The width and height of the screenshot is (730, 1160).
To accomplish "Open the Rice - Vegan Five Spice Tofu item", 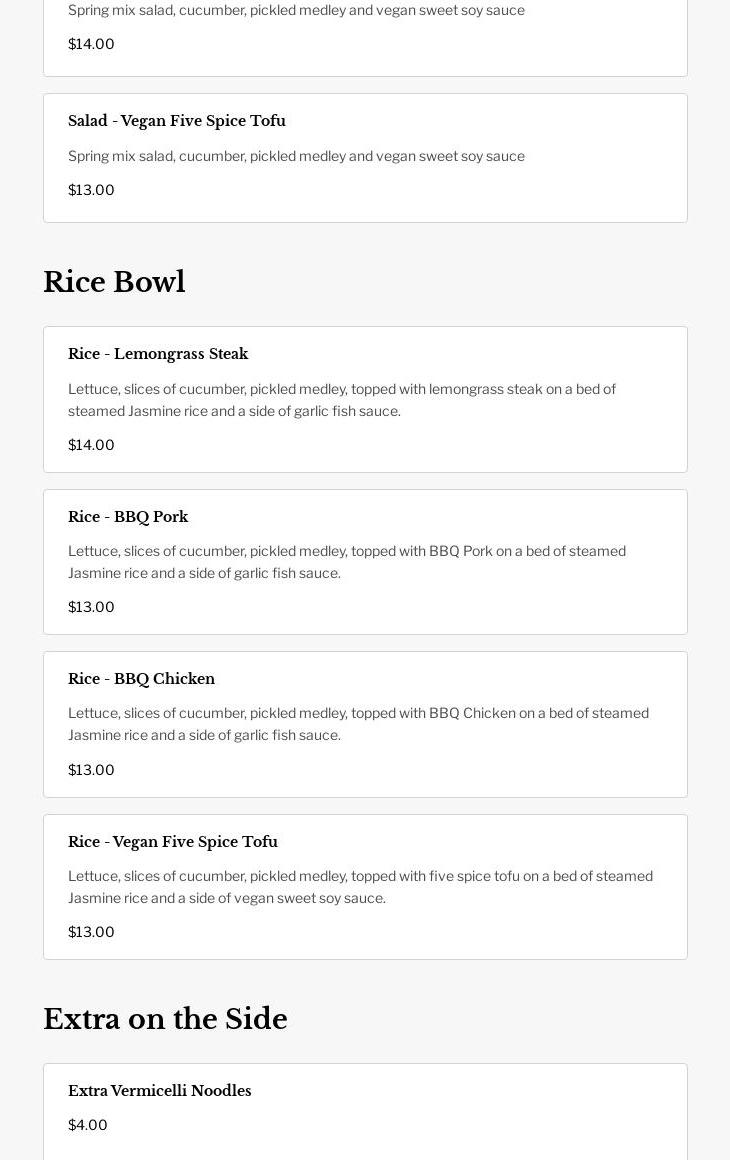I will [173, 842].
